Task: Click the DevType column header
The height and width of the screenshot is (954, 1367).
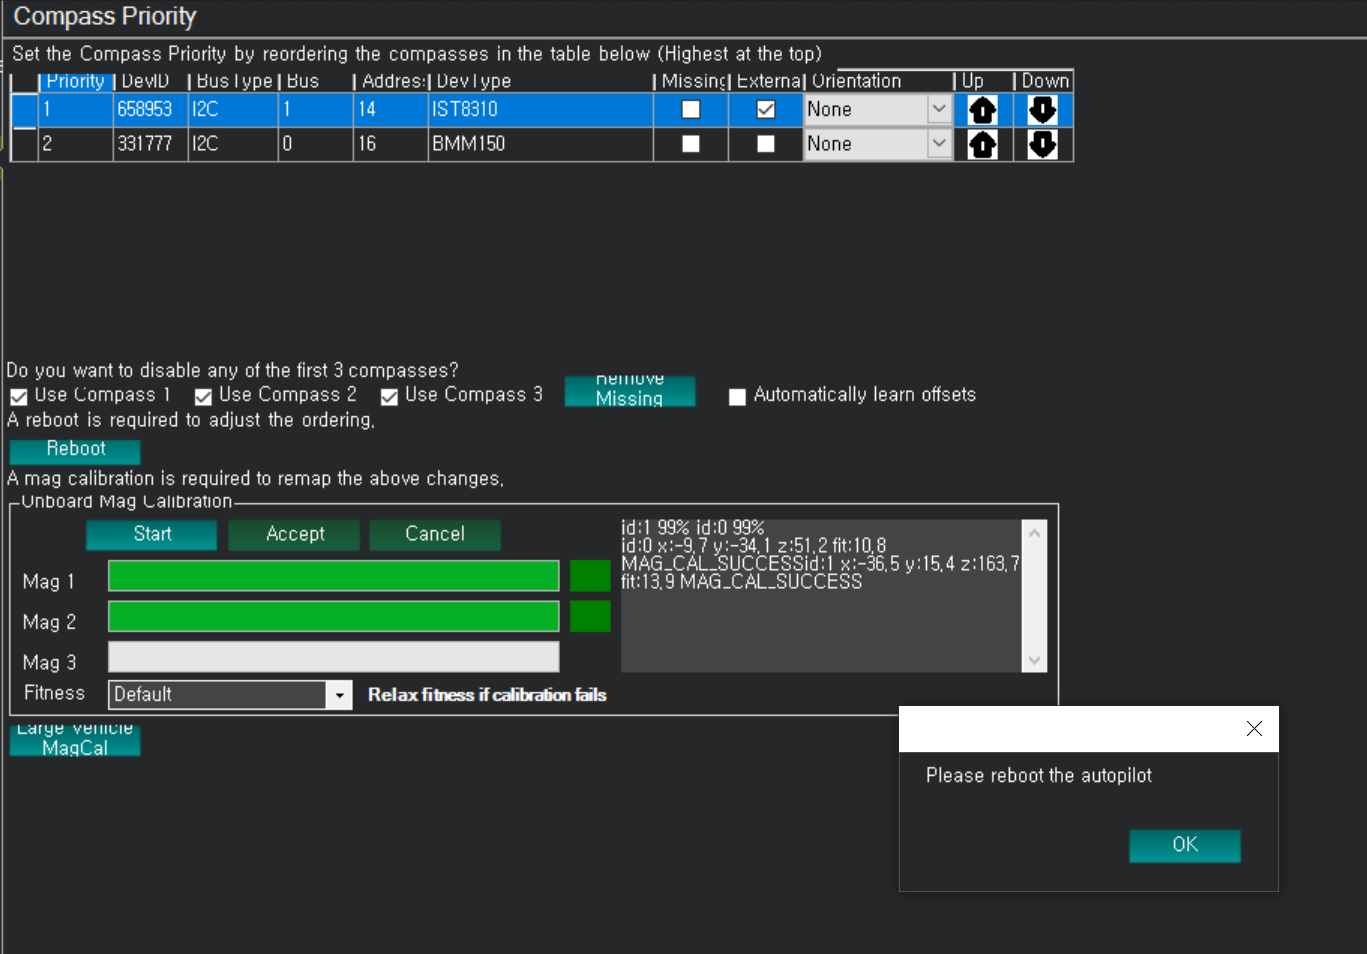Action: [x=540, y=82]
